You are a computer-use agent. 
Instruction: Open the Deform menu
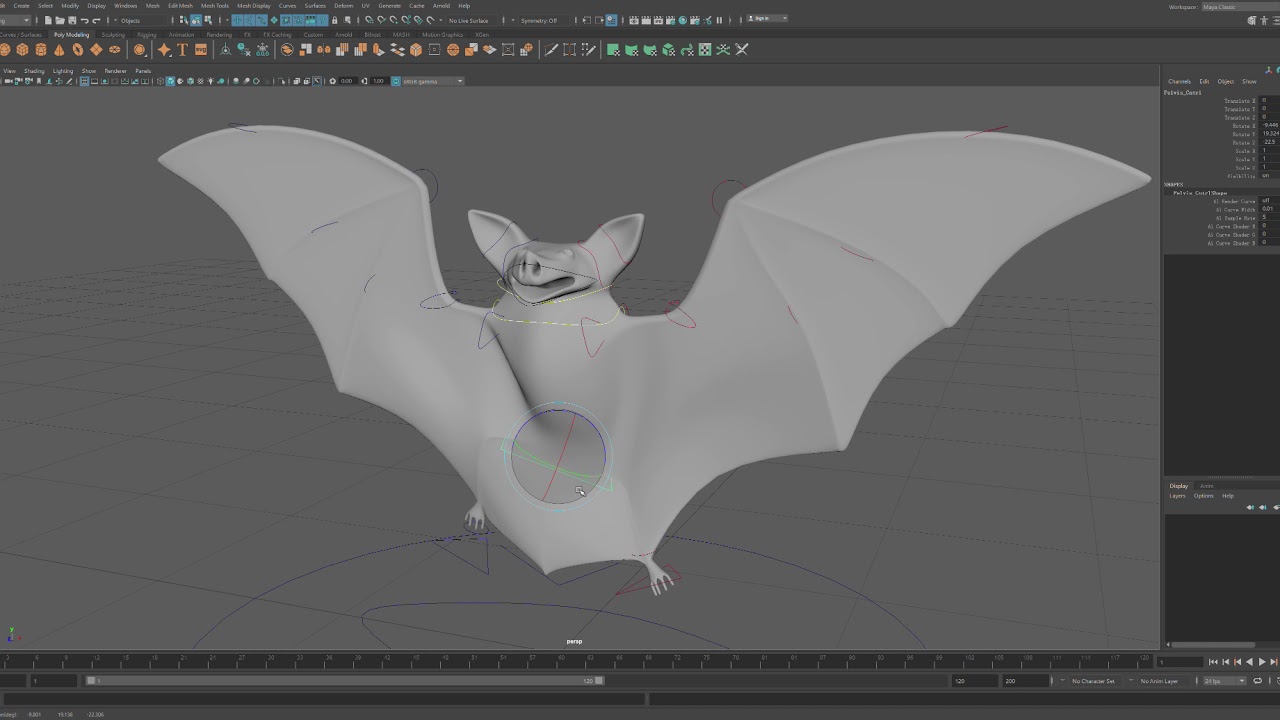pos(343,6)
